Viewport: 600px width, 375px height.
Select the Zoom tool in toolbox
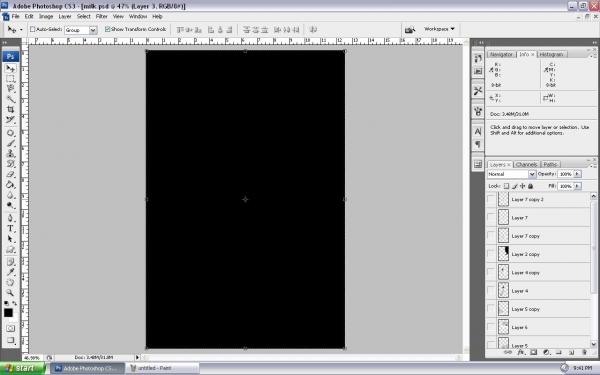10,293
